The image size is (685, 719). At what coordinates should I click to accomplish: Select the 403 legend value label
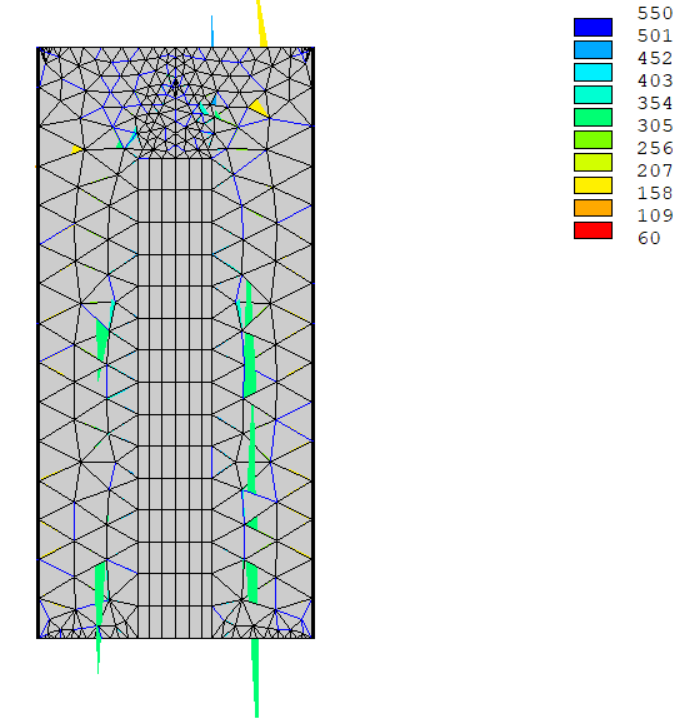tap(655, 81)
